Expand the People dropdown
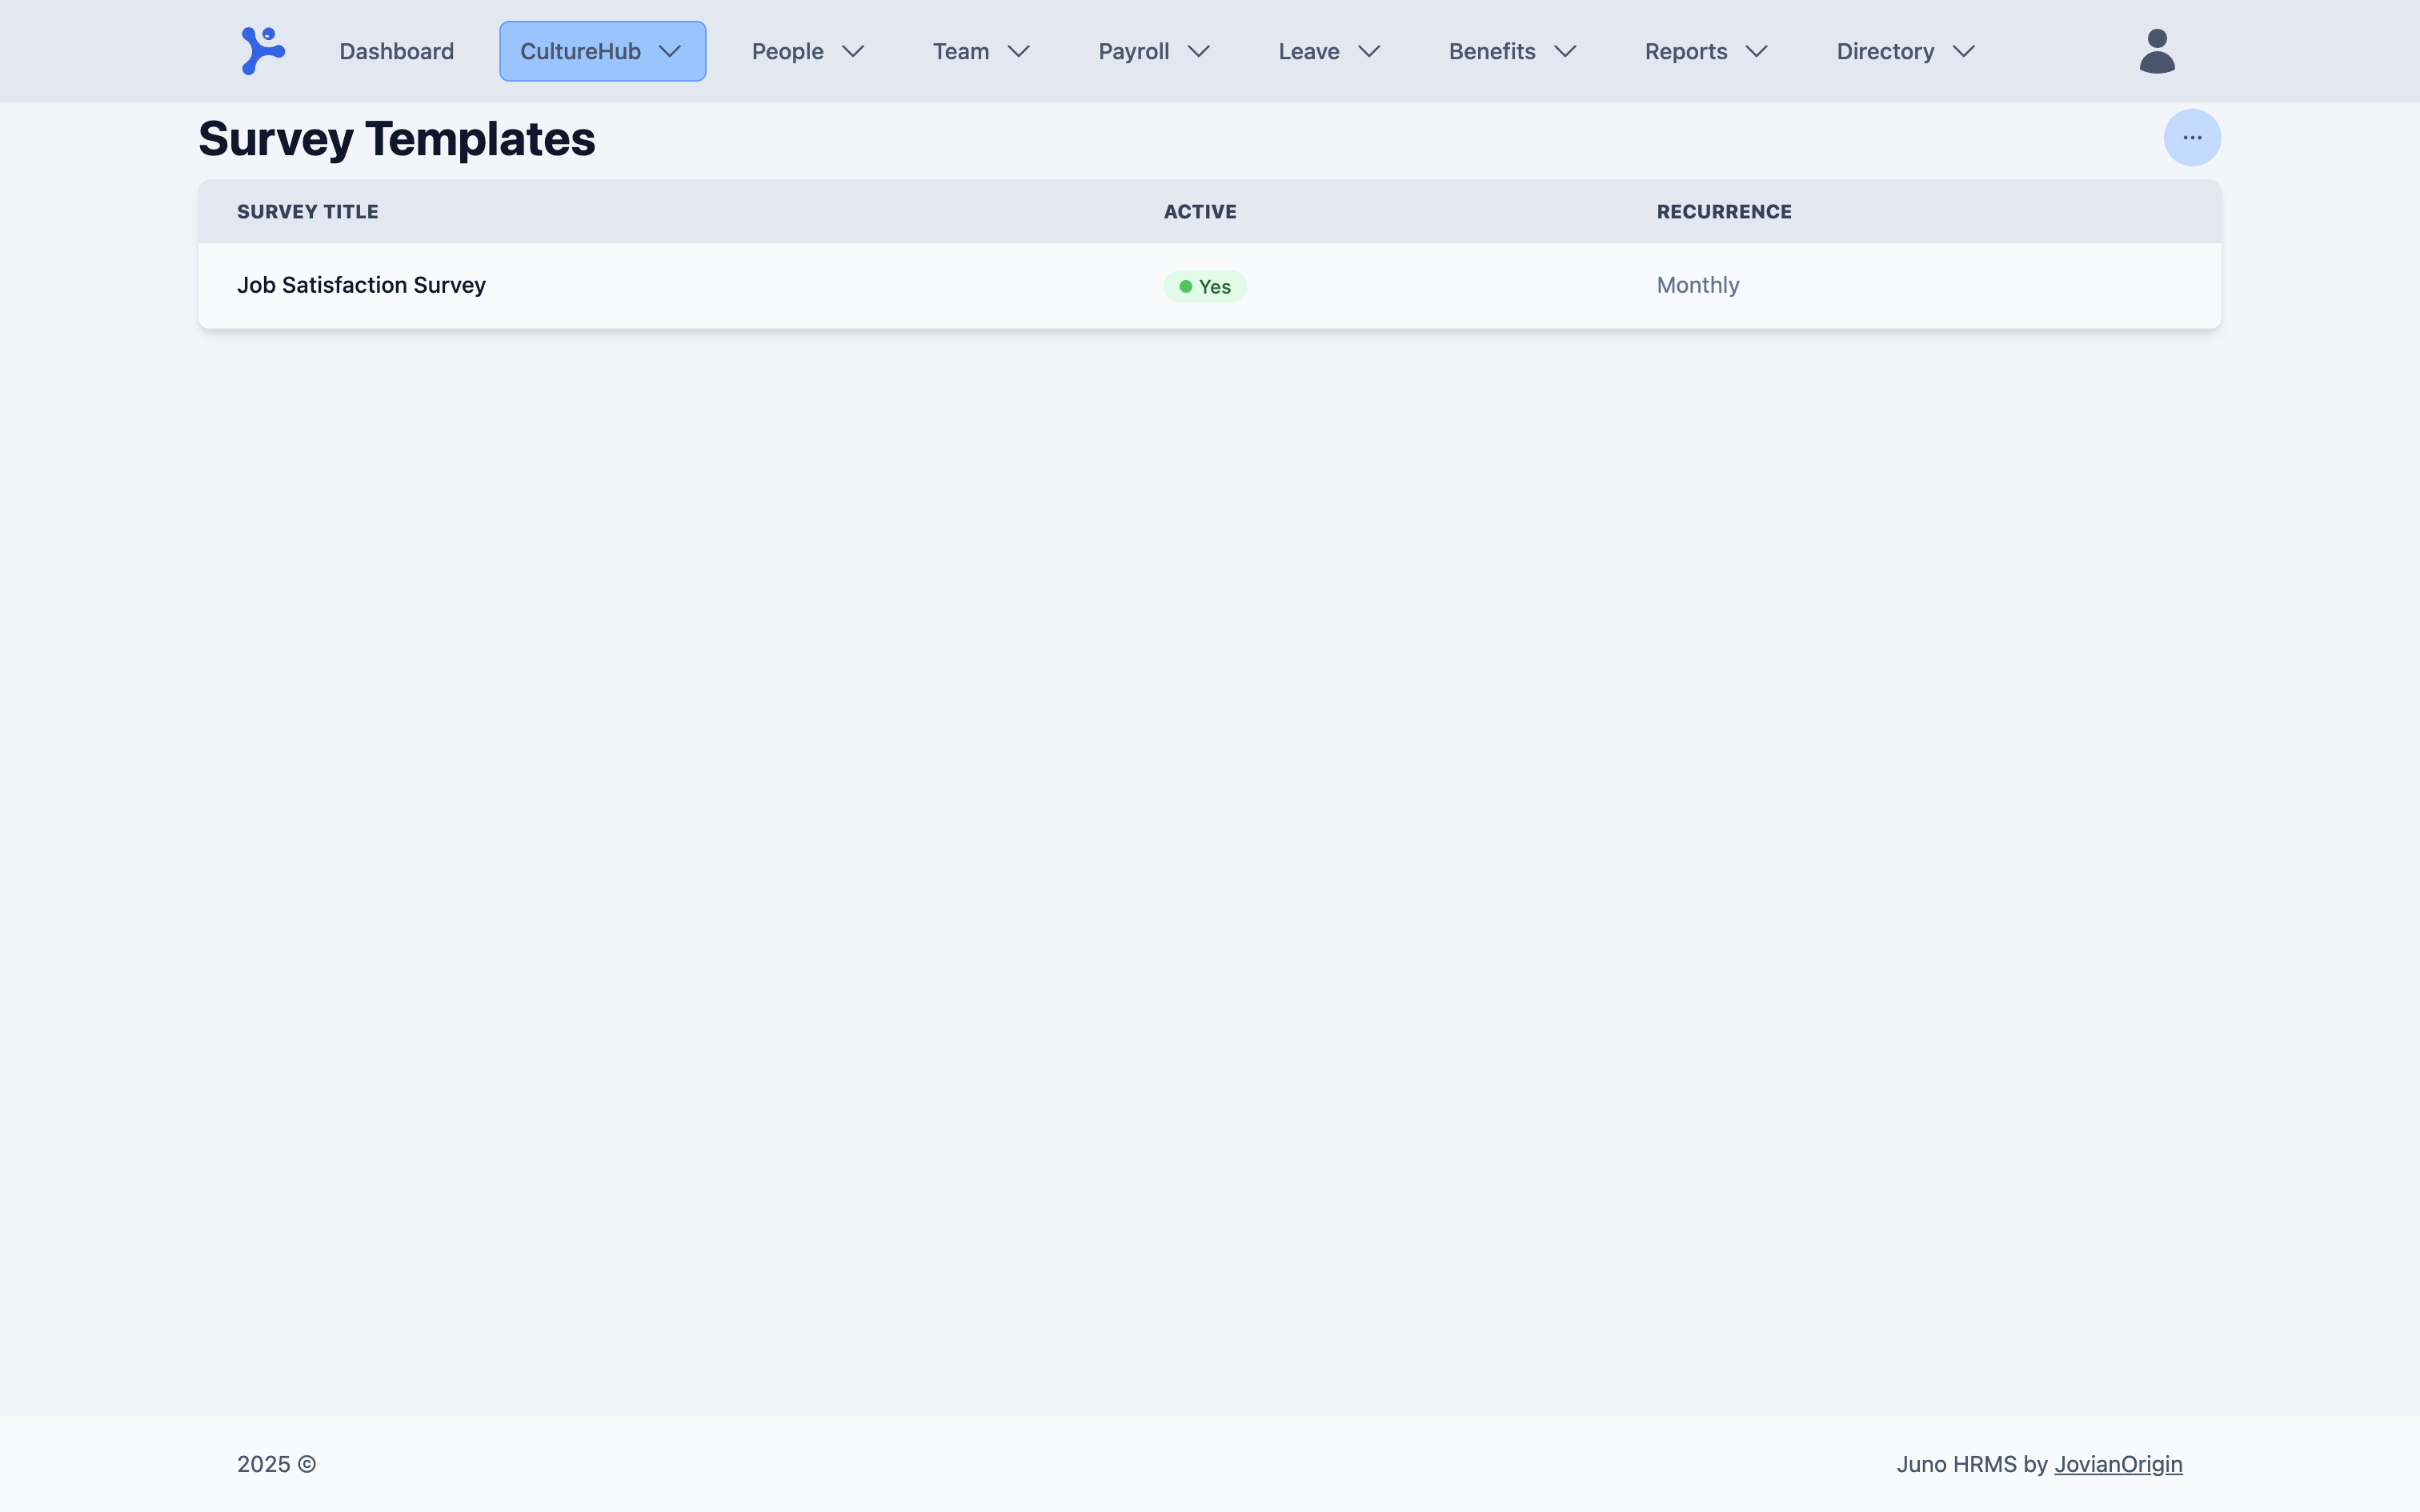2420x1512 pixels. [x=807, y=51]
